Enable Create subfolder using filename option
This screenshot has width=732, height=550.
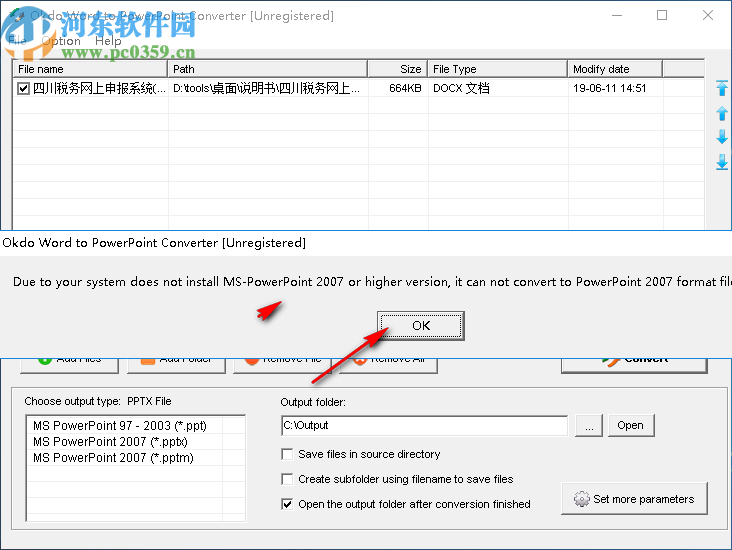coord(287,479)
